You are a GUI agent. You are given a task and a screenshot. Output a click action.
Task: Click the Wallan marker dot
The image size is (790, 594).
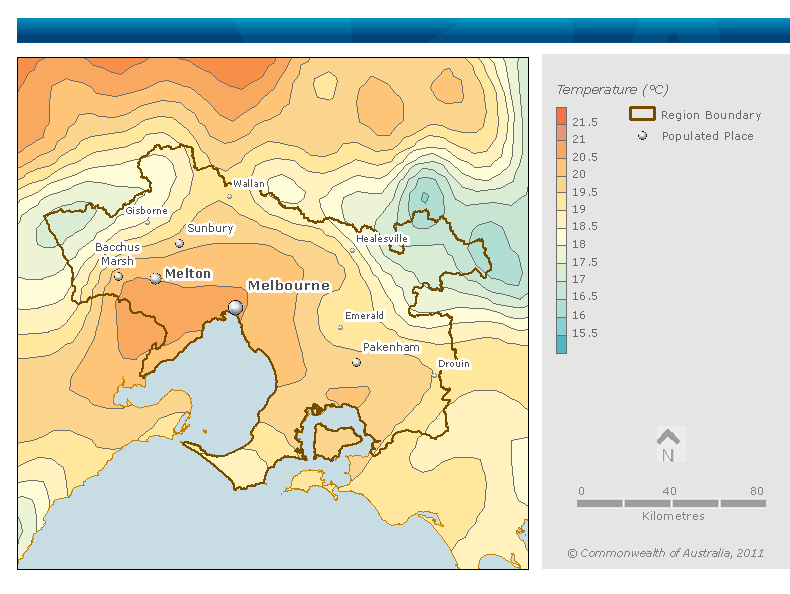click(229, 196)
